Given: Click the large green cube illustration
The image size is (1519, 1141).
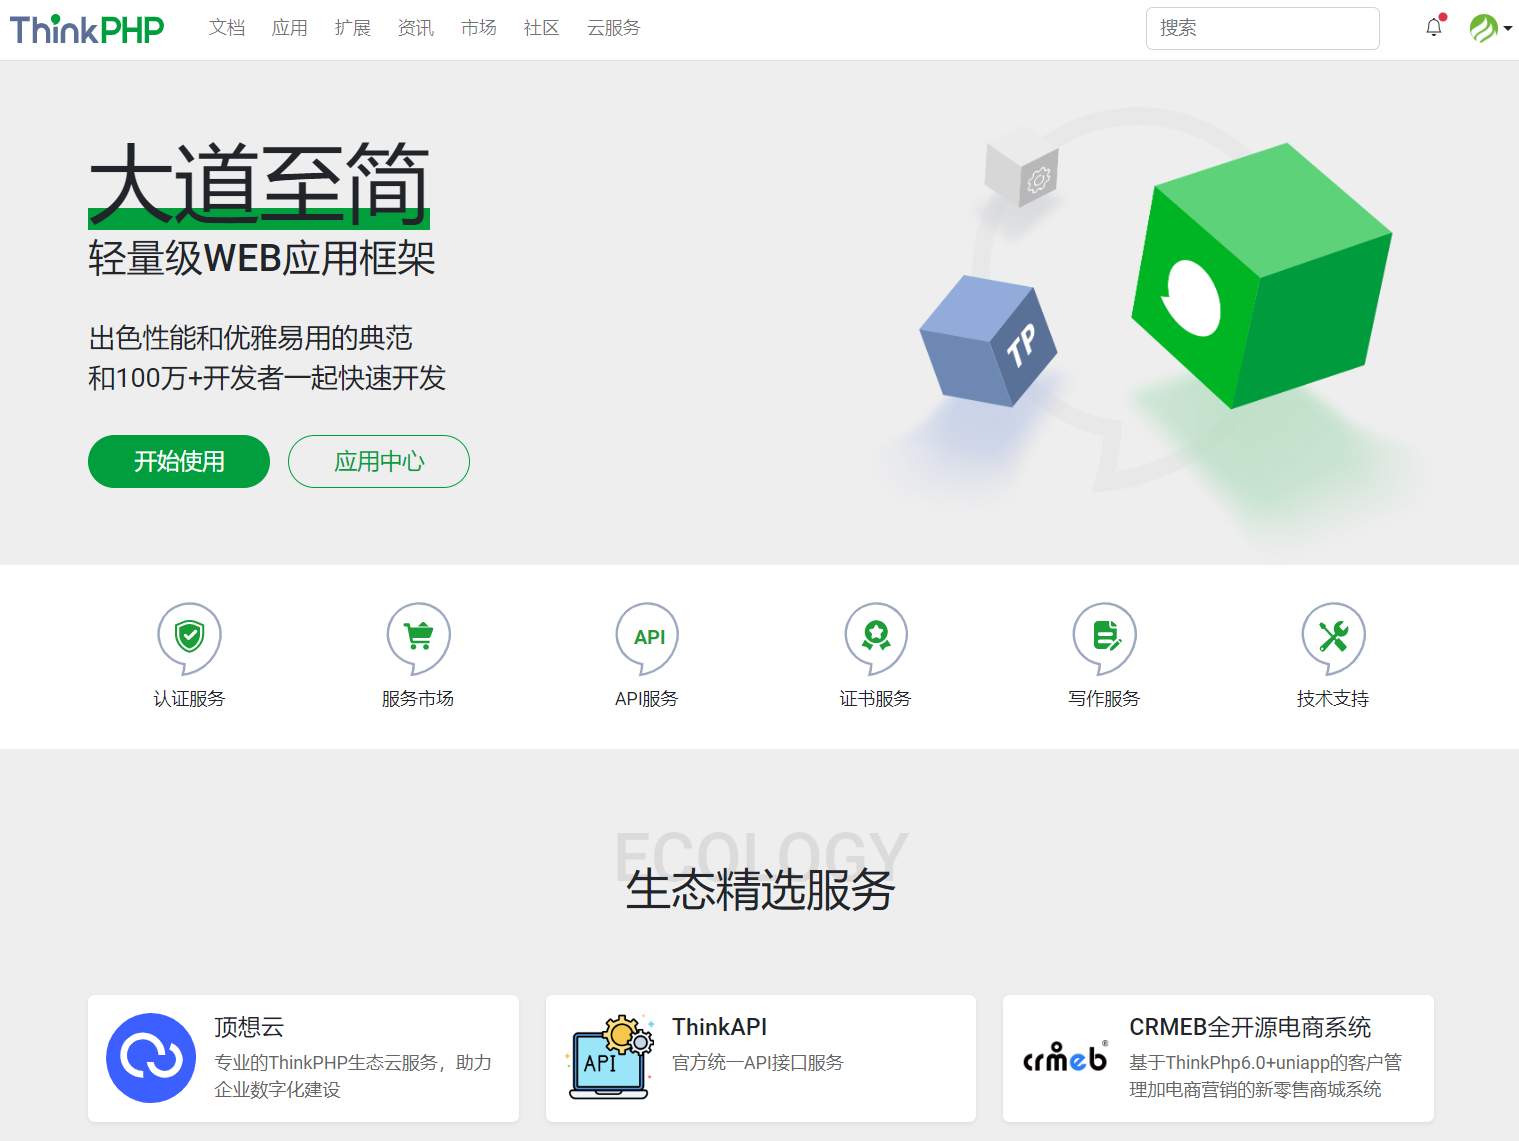Looking at the screenshot, I should point(1261,276).
